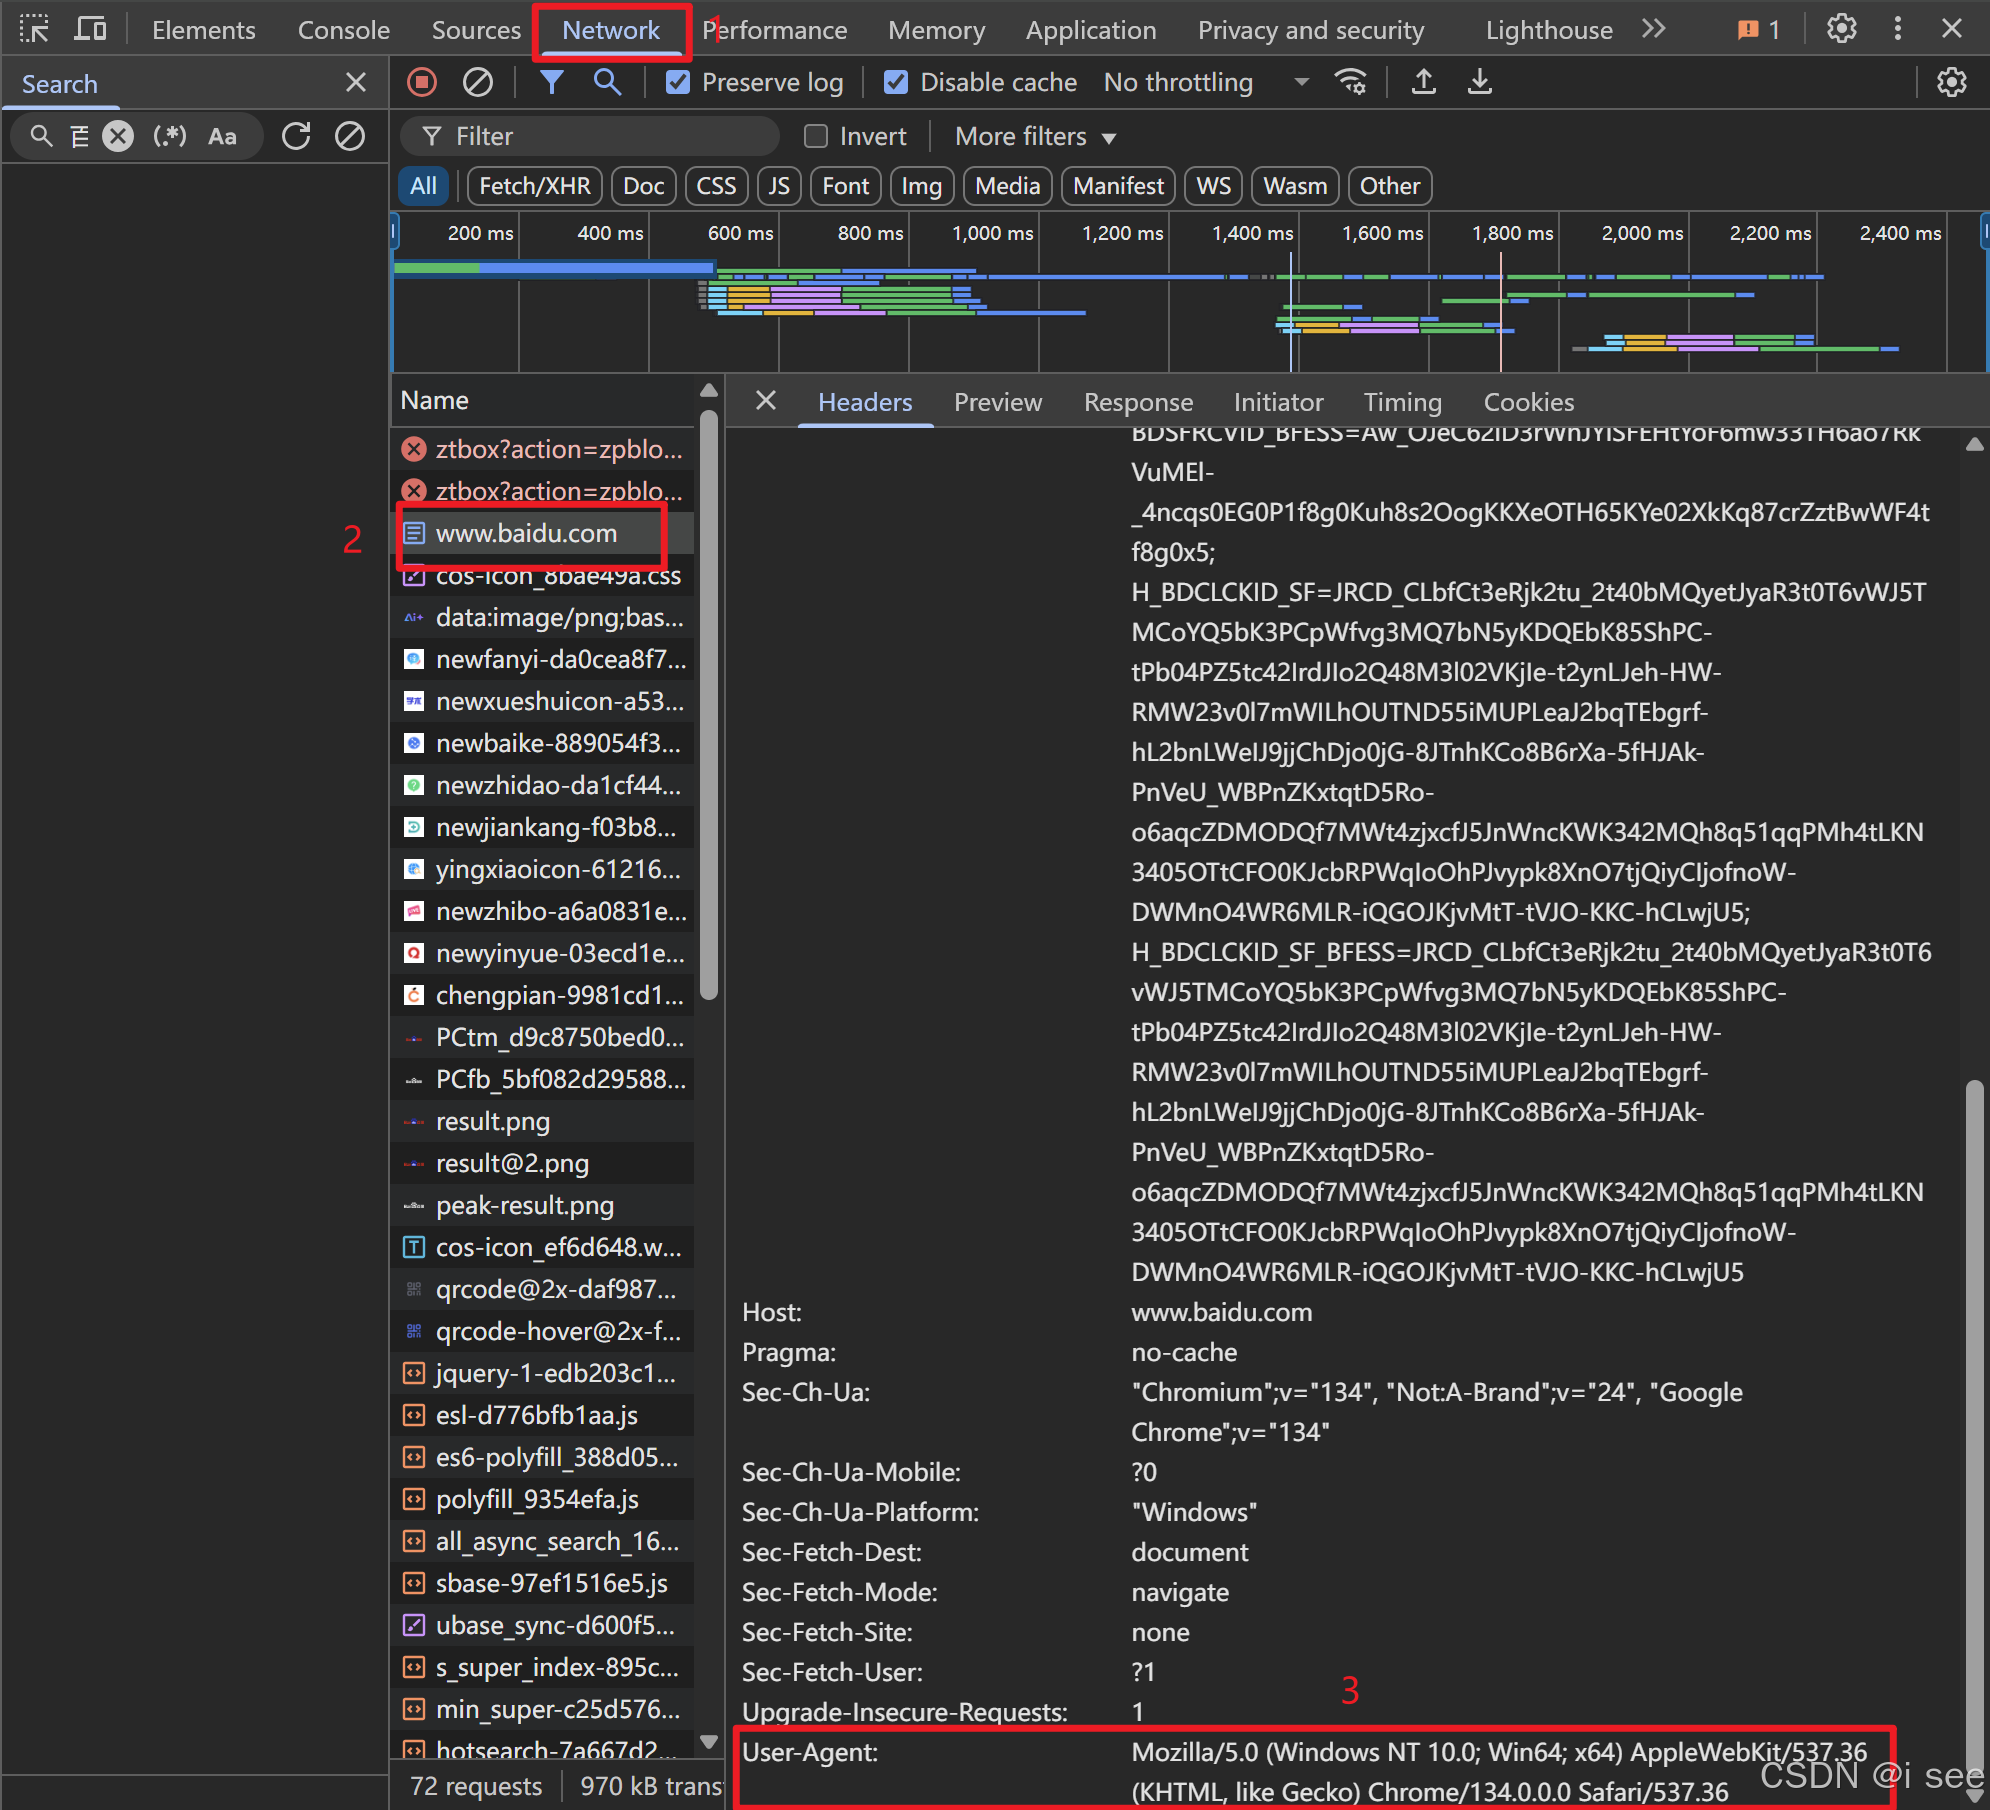Open network settings gear icon

tap(1951, 82)
